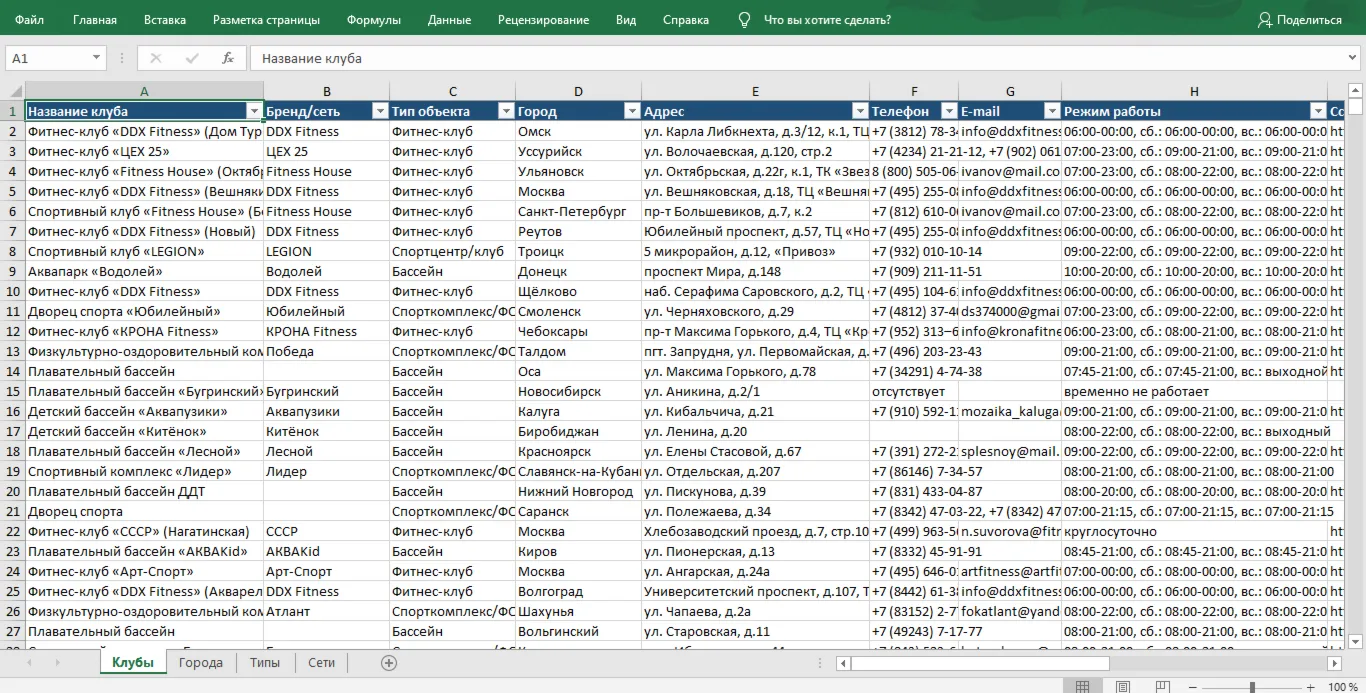Click the lightbulb Tell Me icon
The width and height of the screenshot is (1366, 693).
coord(744,19)
